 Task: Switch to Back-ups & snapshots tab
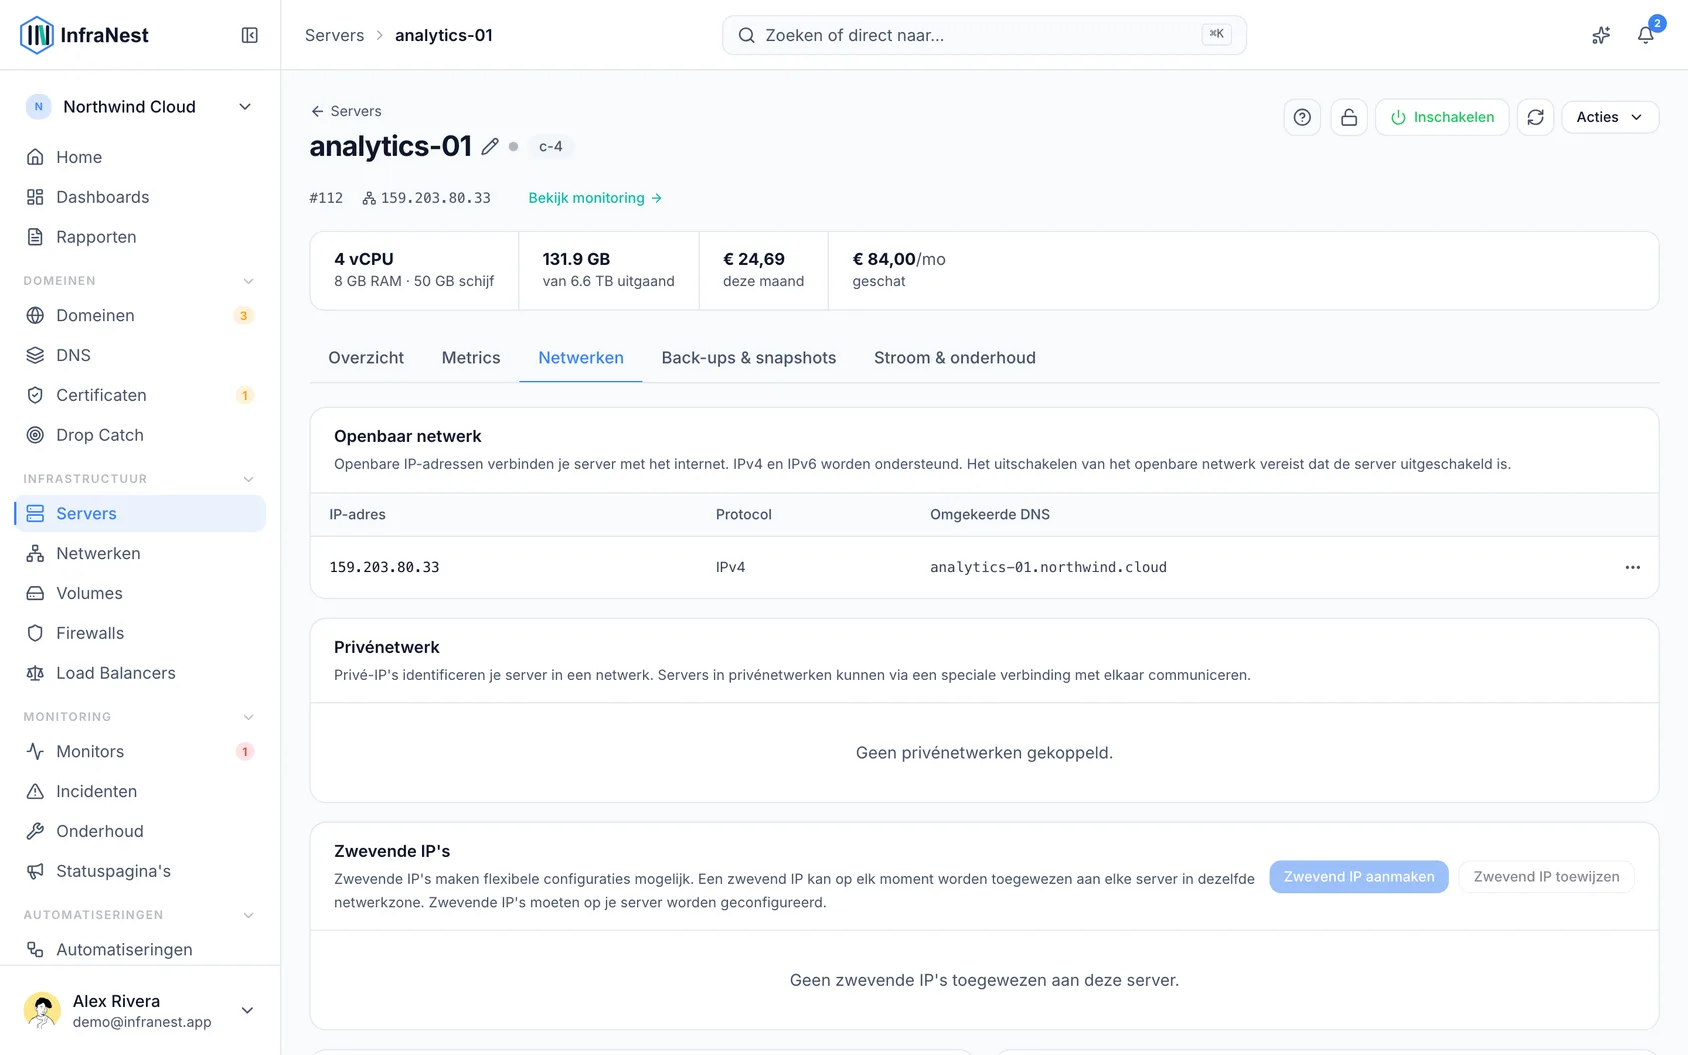[x=749, y=358]
